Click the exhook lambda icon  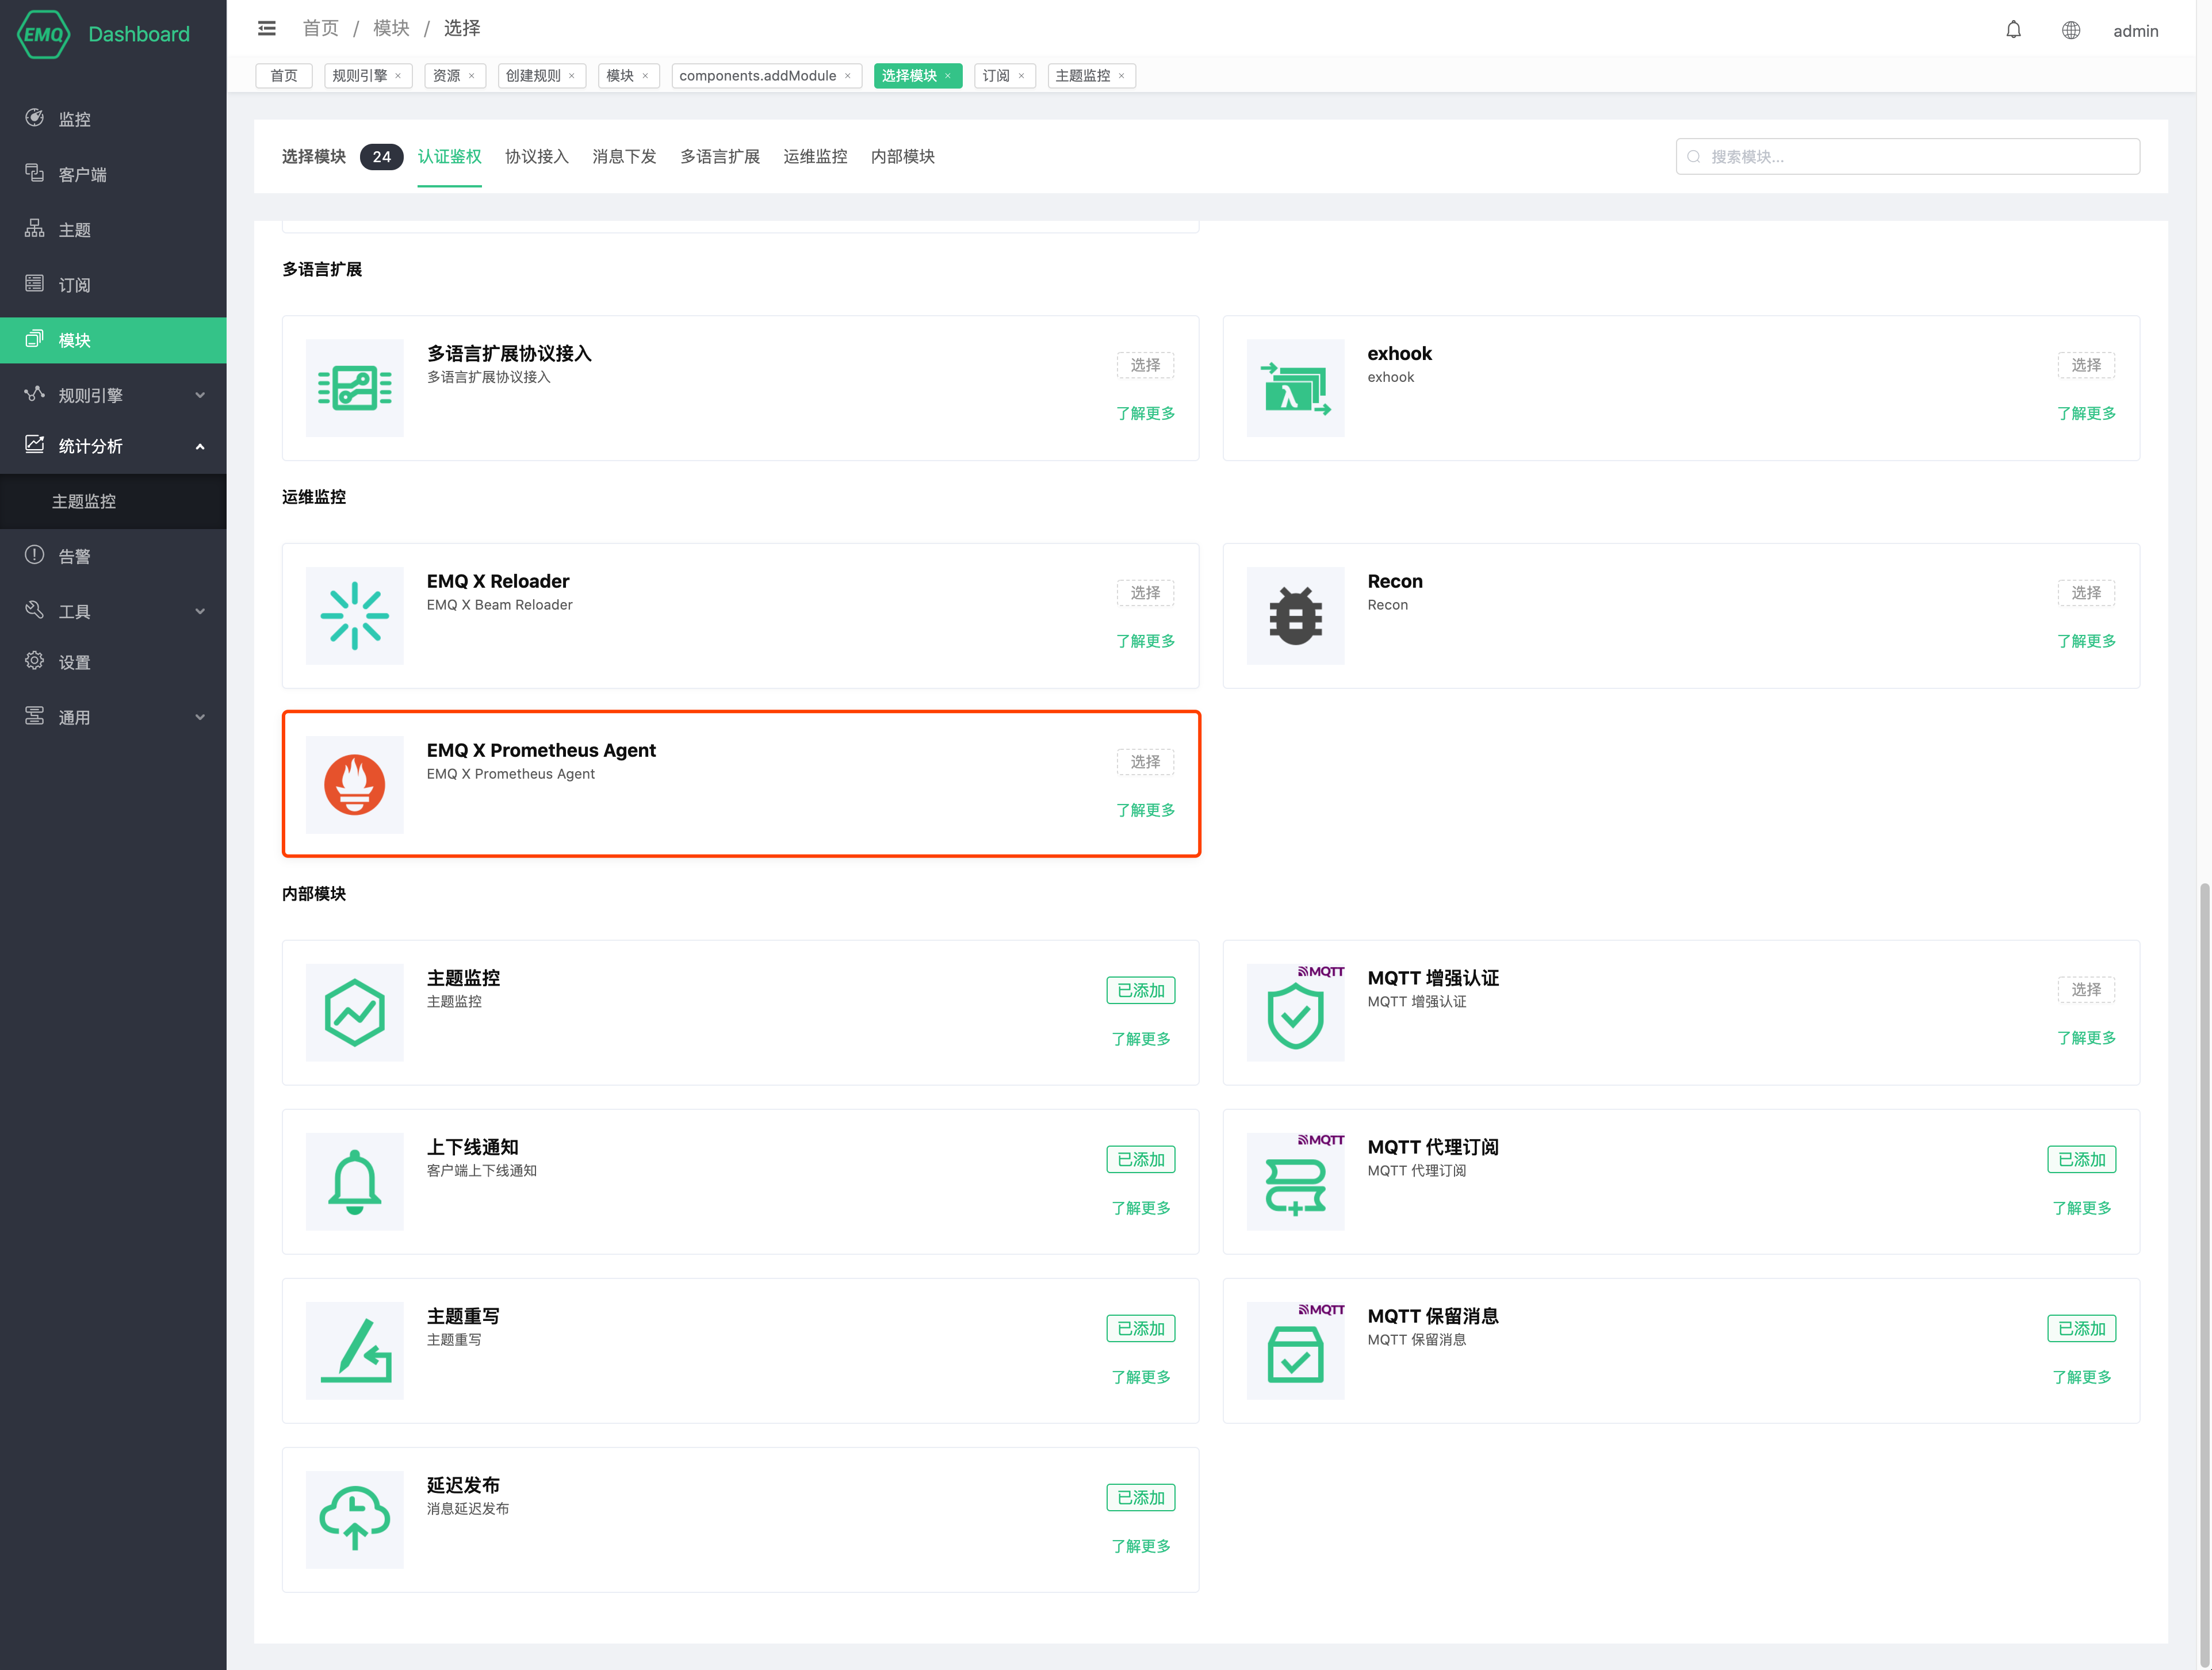click(x=1295, y=388)
